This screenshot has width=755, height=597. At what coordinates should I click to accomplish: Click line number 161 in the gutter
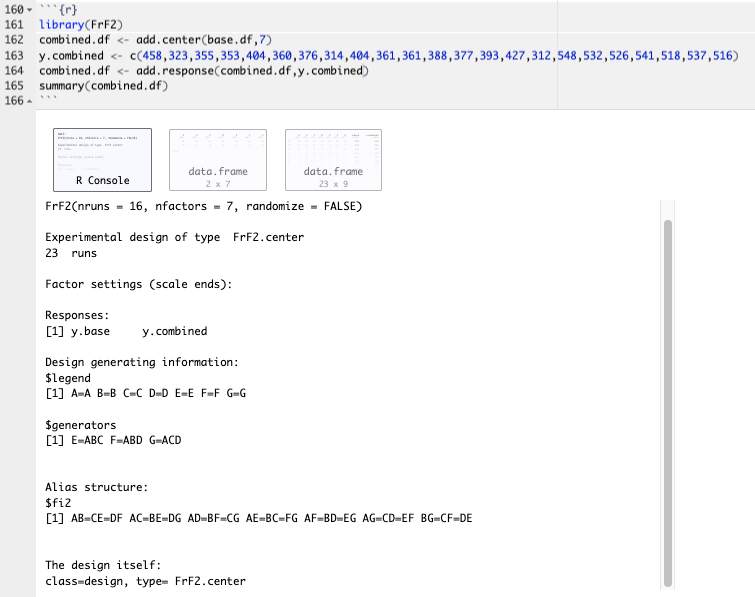click(x=13, y=23)
